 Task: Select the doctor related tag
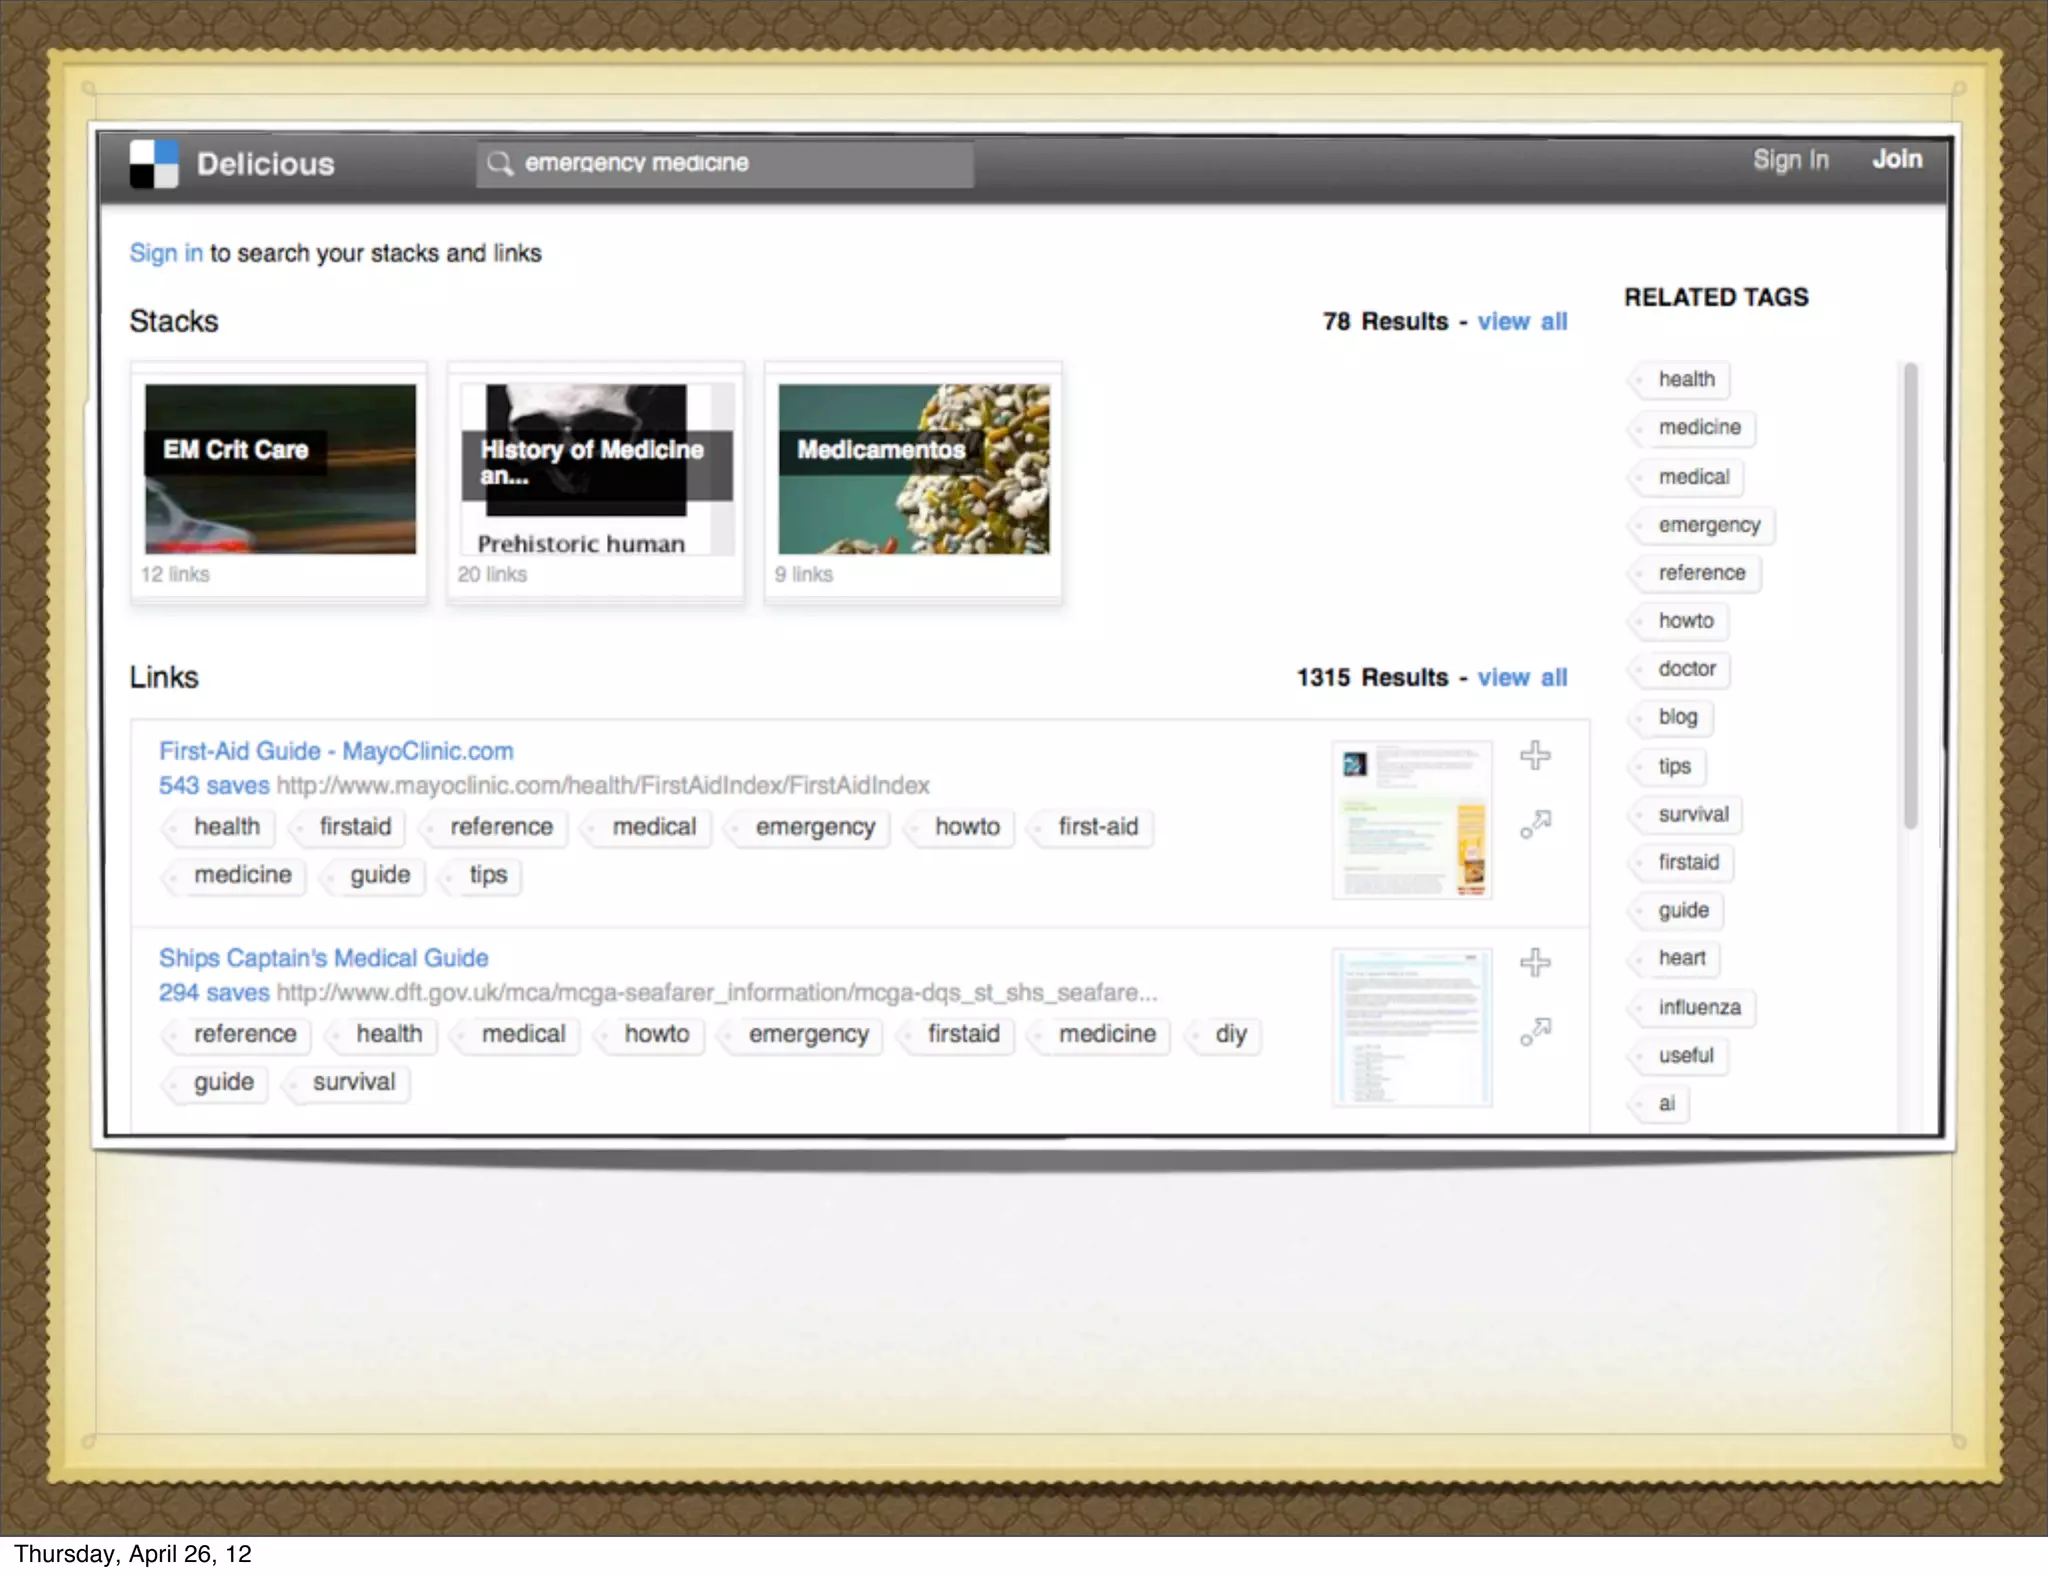pos(1686,668)
